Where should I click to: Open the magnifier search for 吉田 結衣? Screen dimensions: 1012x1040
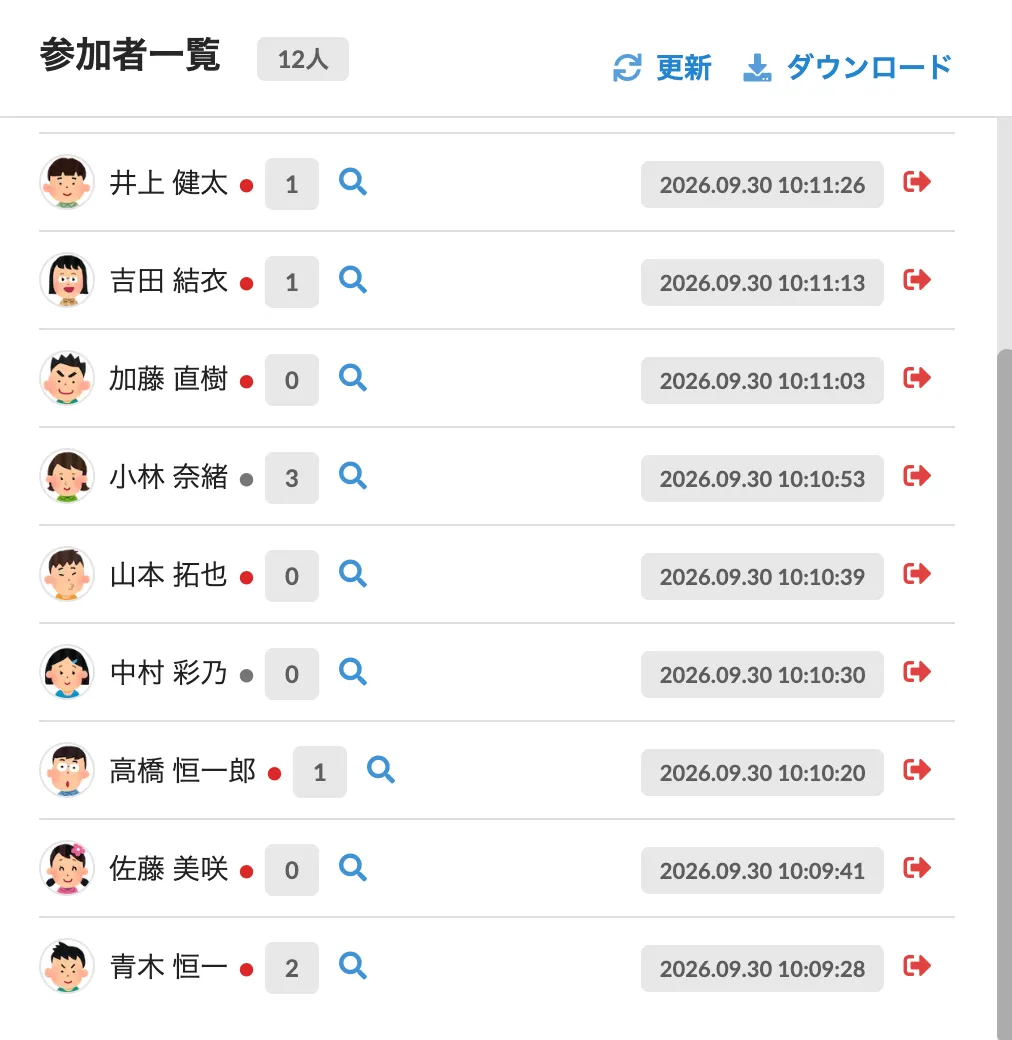pos(352,280)
